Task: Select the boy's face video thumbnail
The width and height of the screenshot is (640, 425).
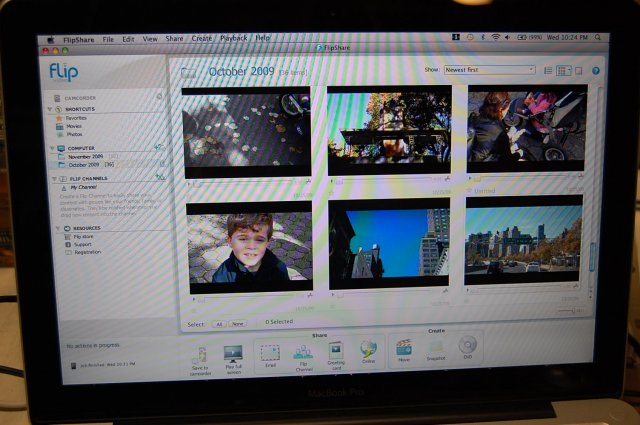Action: point(248,245)
